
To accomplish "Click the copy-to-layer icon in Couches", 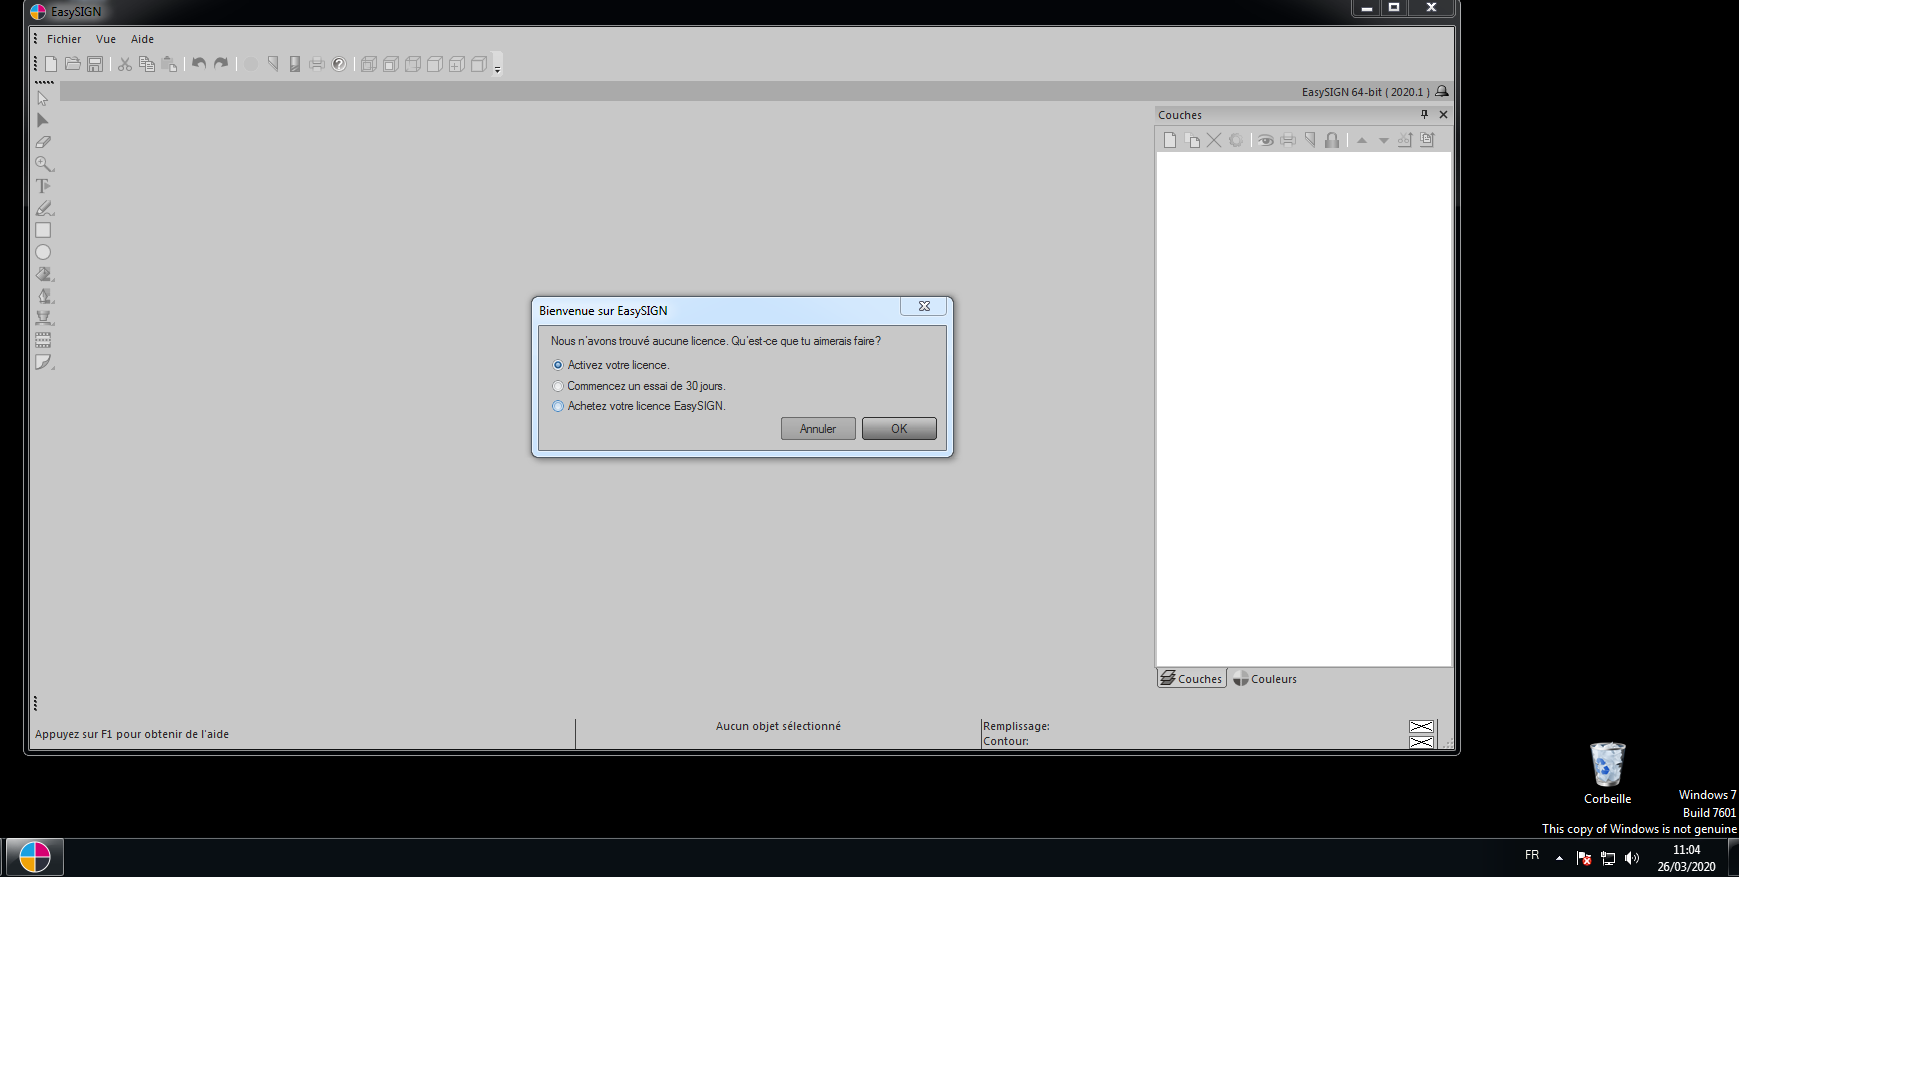I will click(1427, 140).
